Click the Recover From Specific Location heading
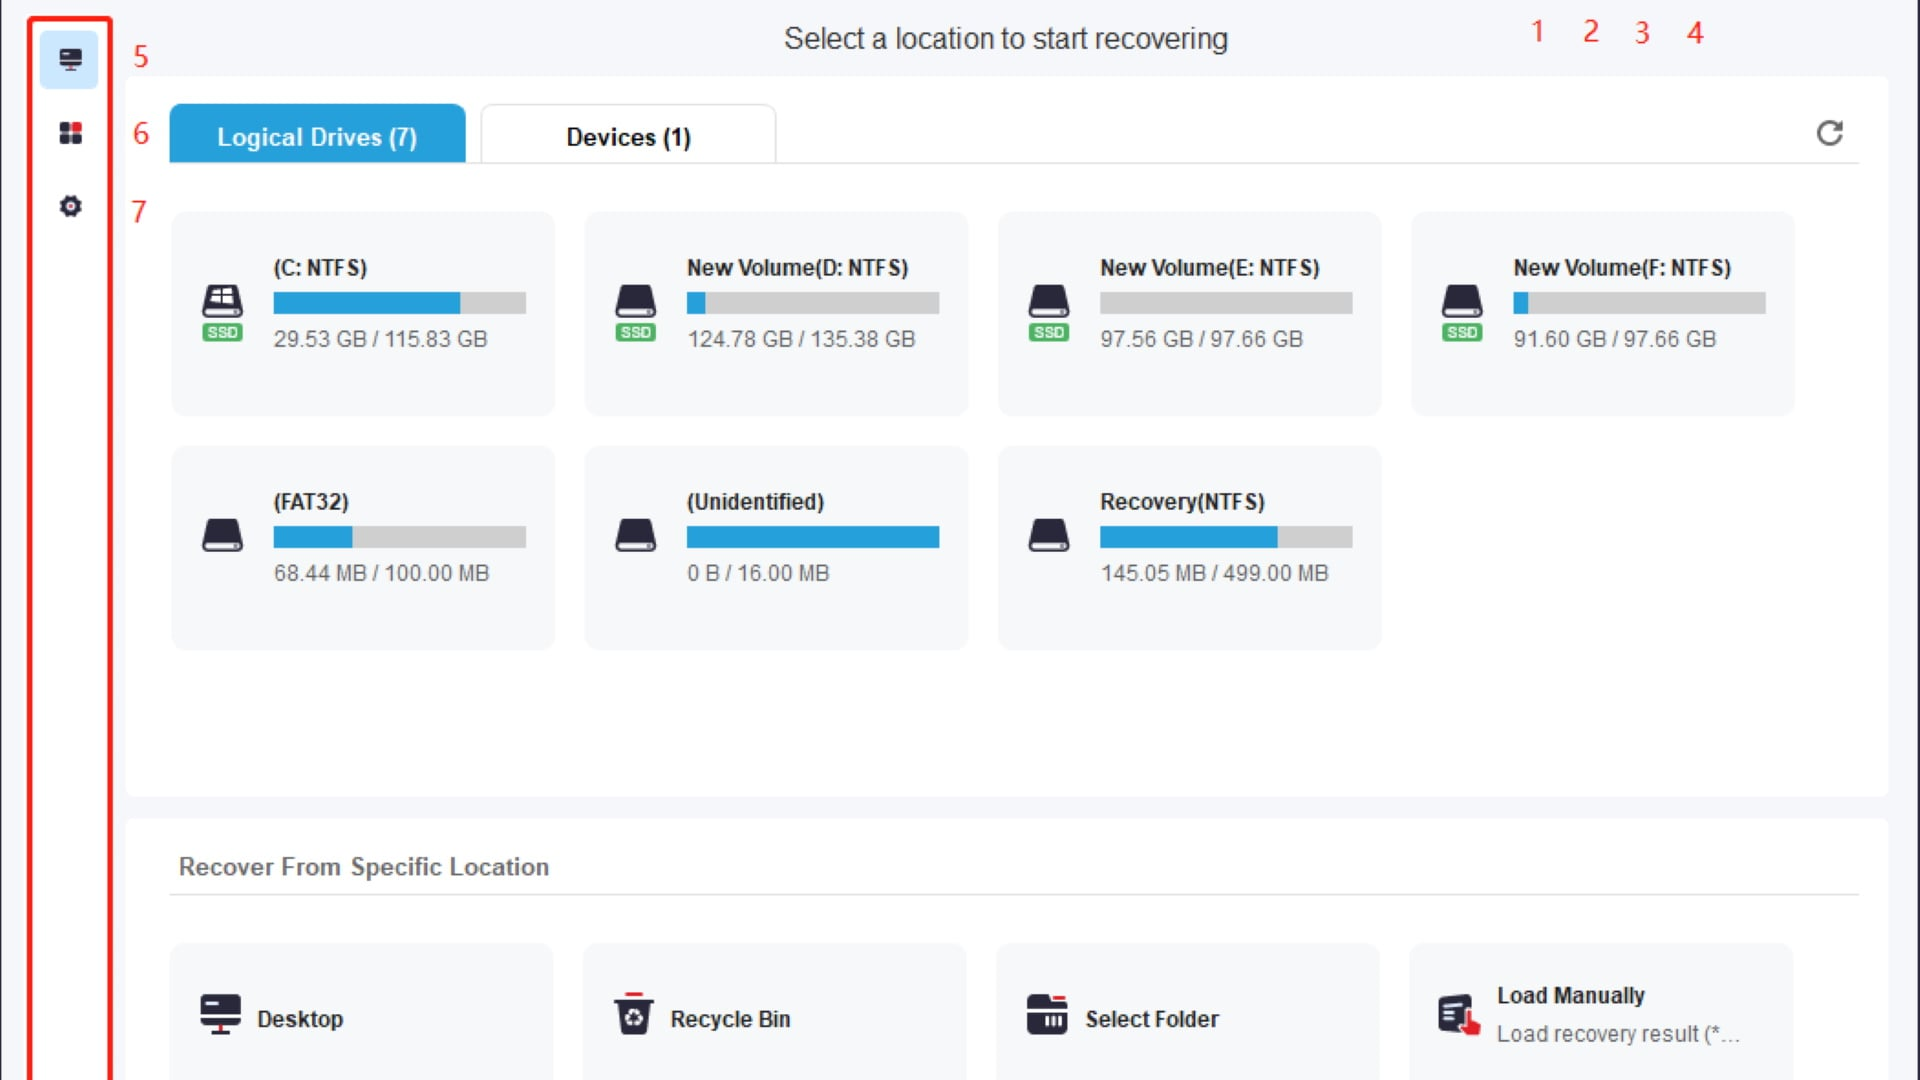 tap(364, 867)
